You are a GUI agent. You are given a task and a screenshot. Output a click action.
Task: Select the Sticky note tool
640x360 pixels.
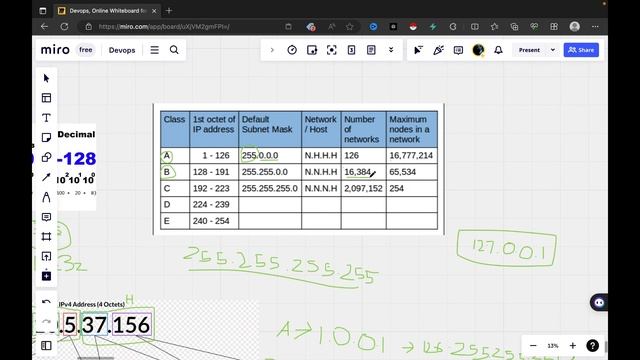46,138
